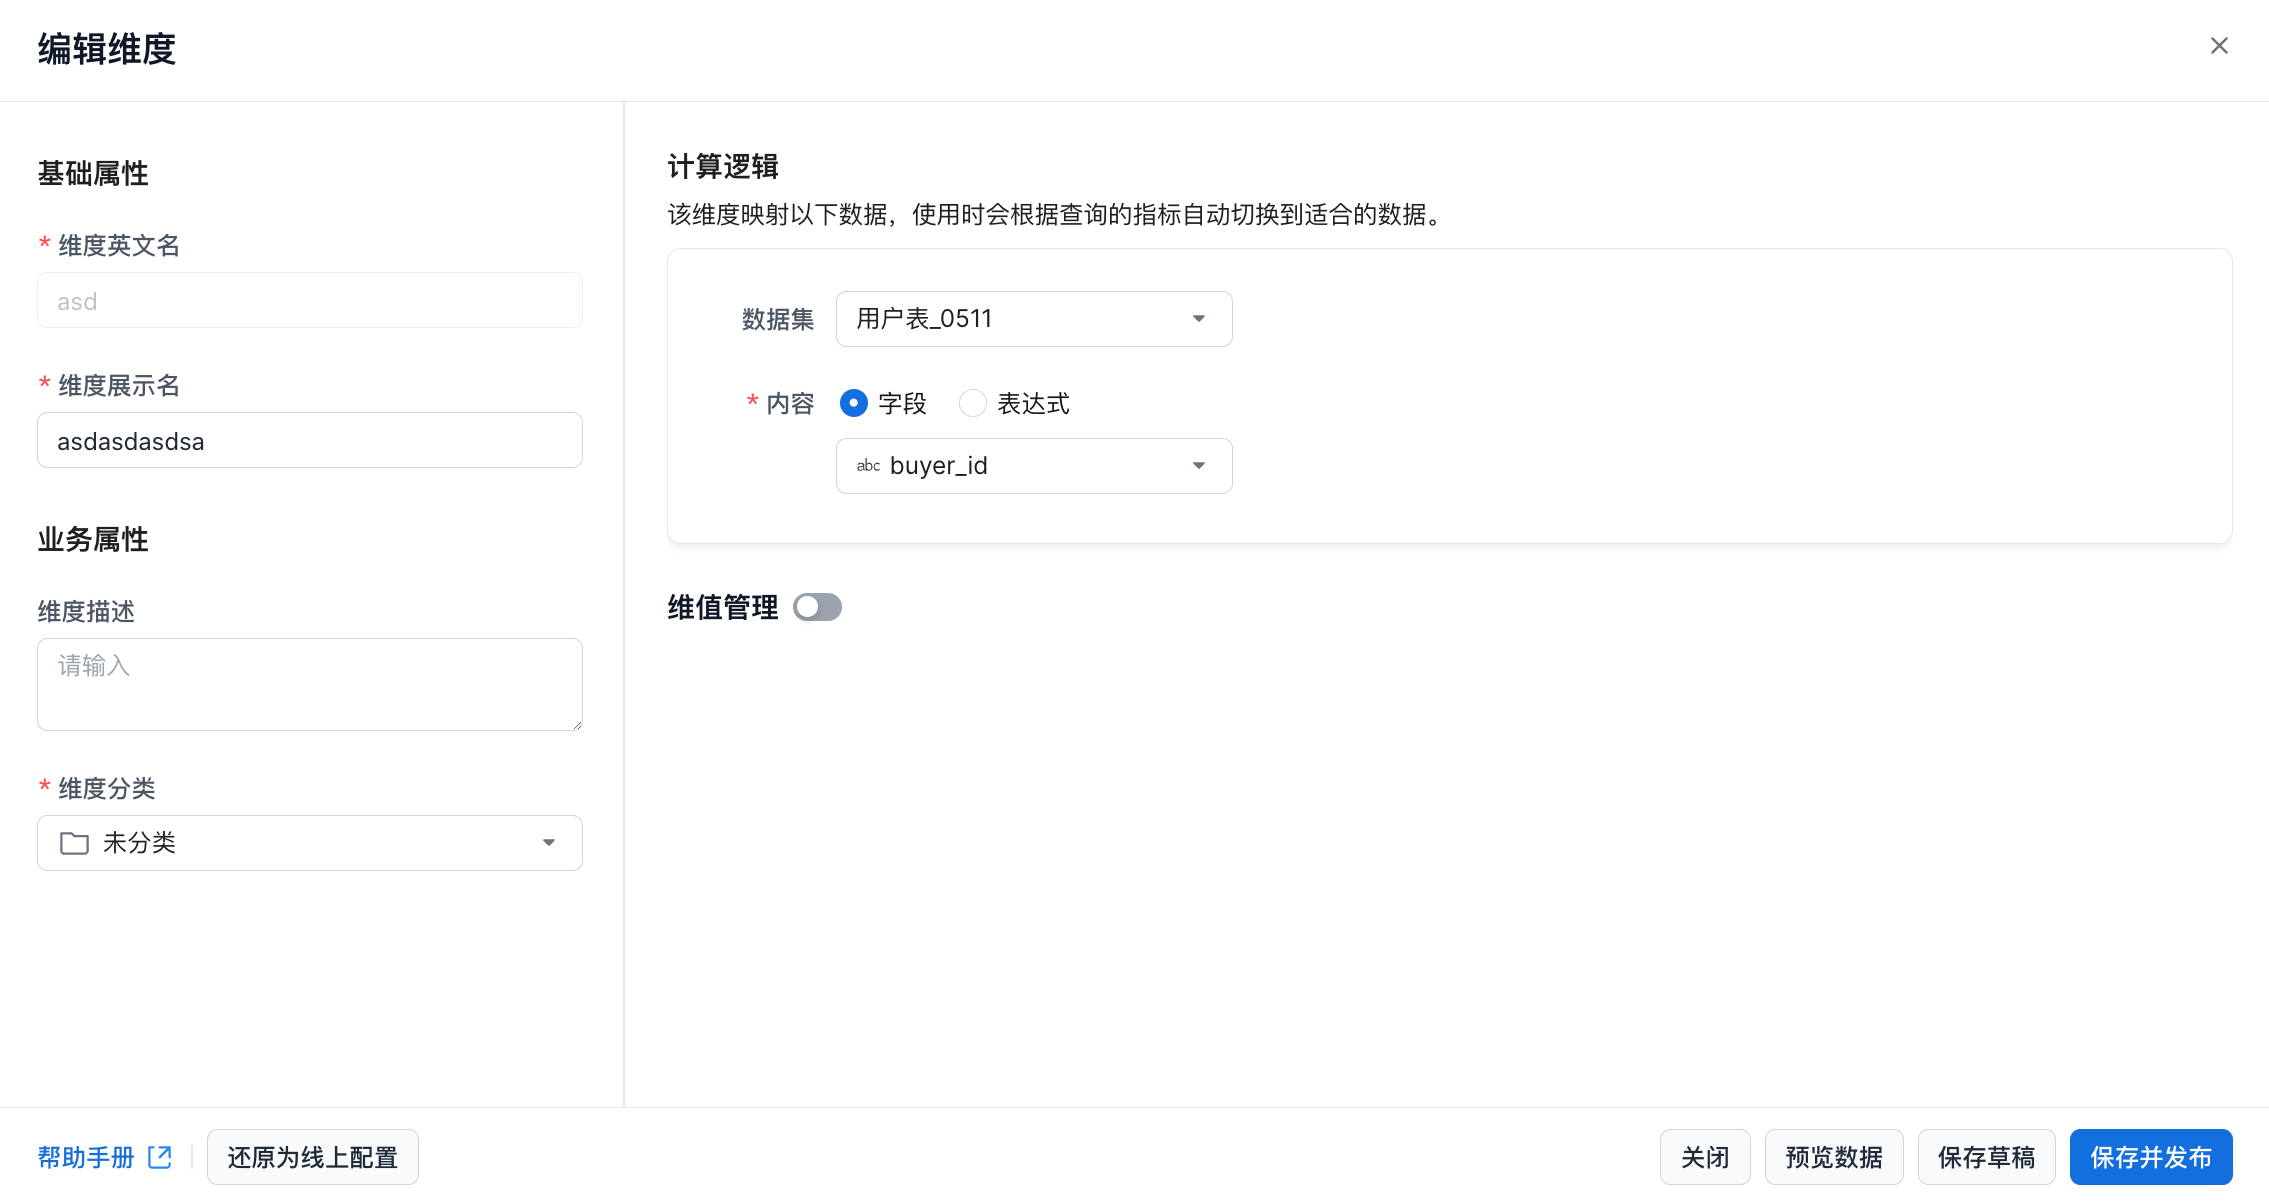Click into the 维度描述 textarea

[310, 685]
